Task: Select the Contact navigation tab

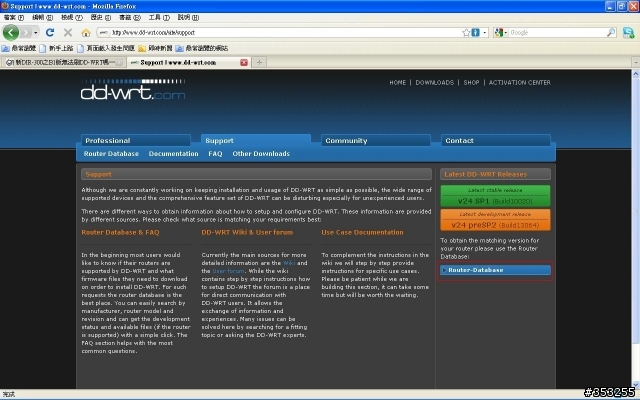Action: click(496, 140)
